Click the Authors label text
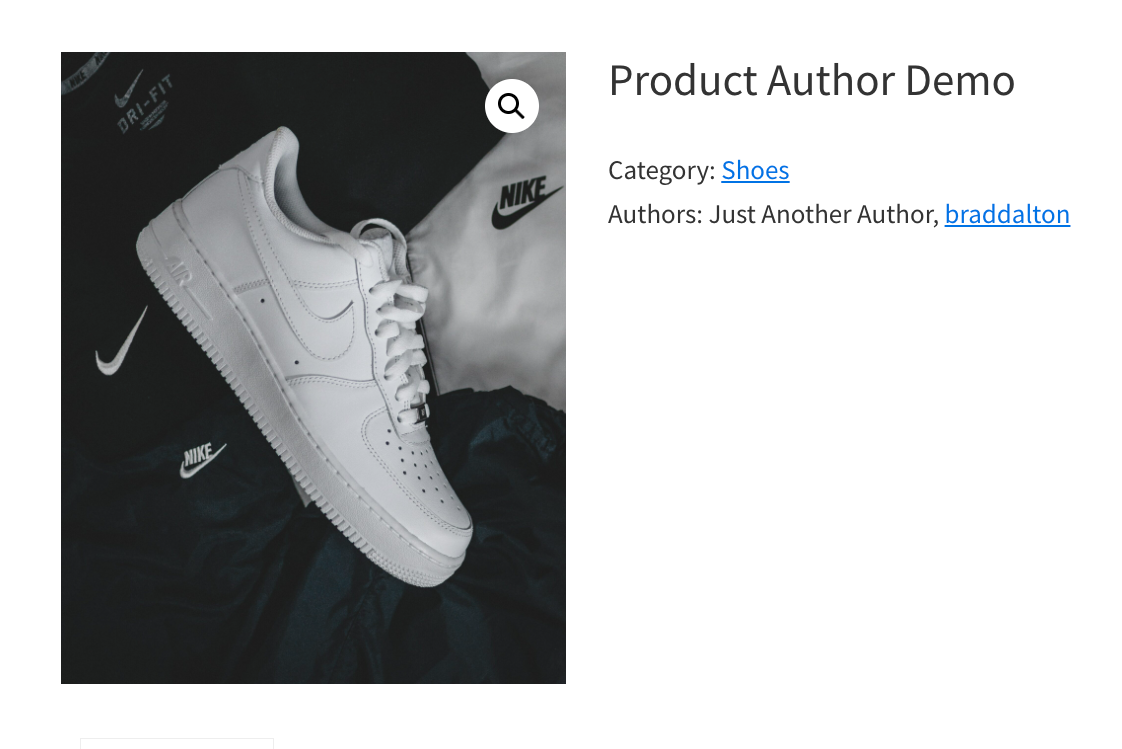The image size is (1122, 749). pos(655,214)
